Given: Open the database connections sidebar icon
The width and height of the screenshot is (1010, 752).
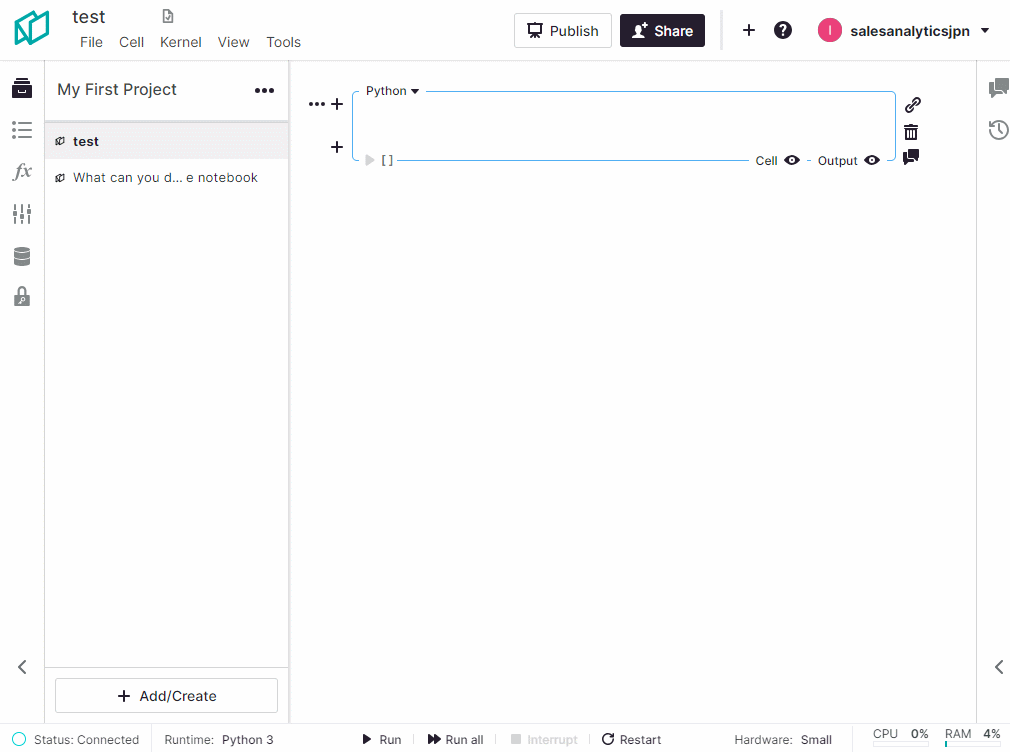Looking at the screenshot, I should [22, 257].
